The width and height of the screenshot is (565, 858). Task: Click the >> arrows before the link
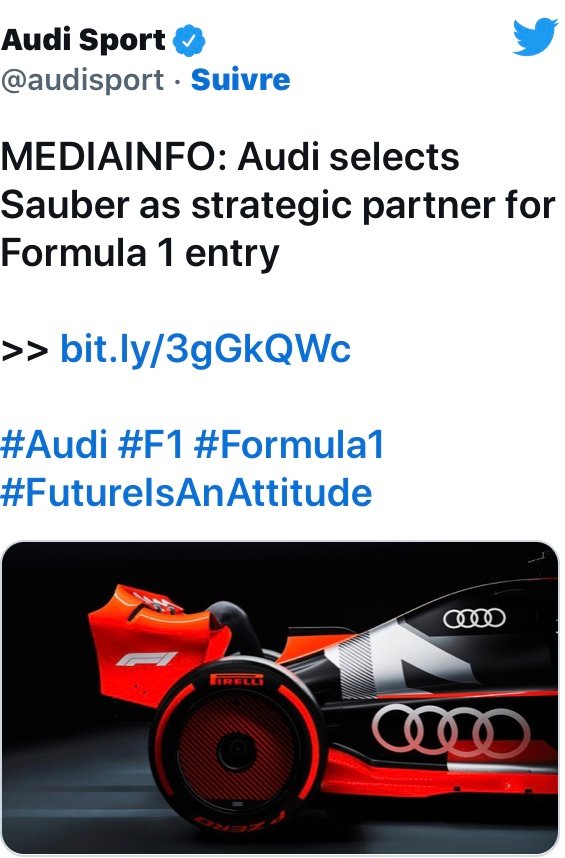coord(25,351)
